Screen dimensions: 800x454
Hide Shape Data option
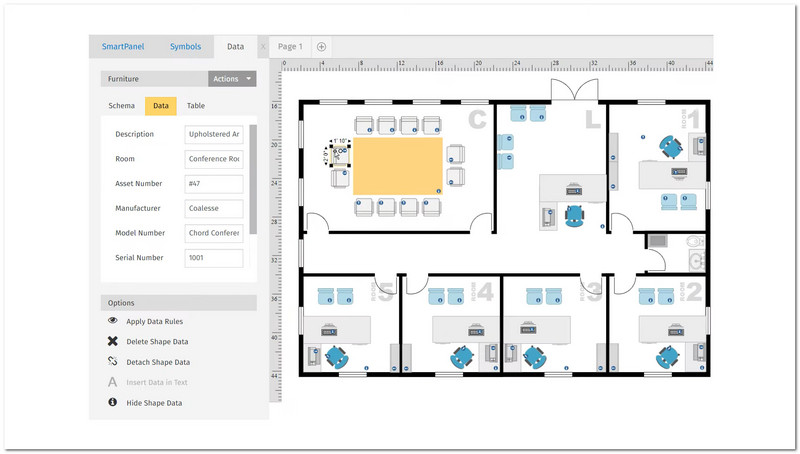(x=154, y=403)
